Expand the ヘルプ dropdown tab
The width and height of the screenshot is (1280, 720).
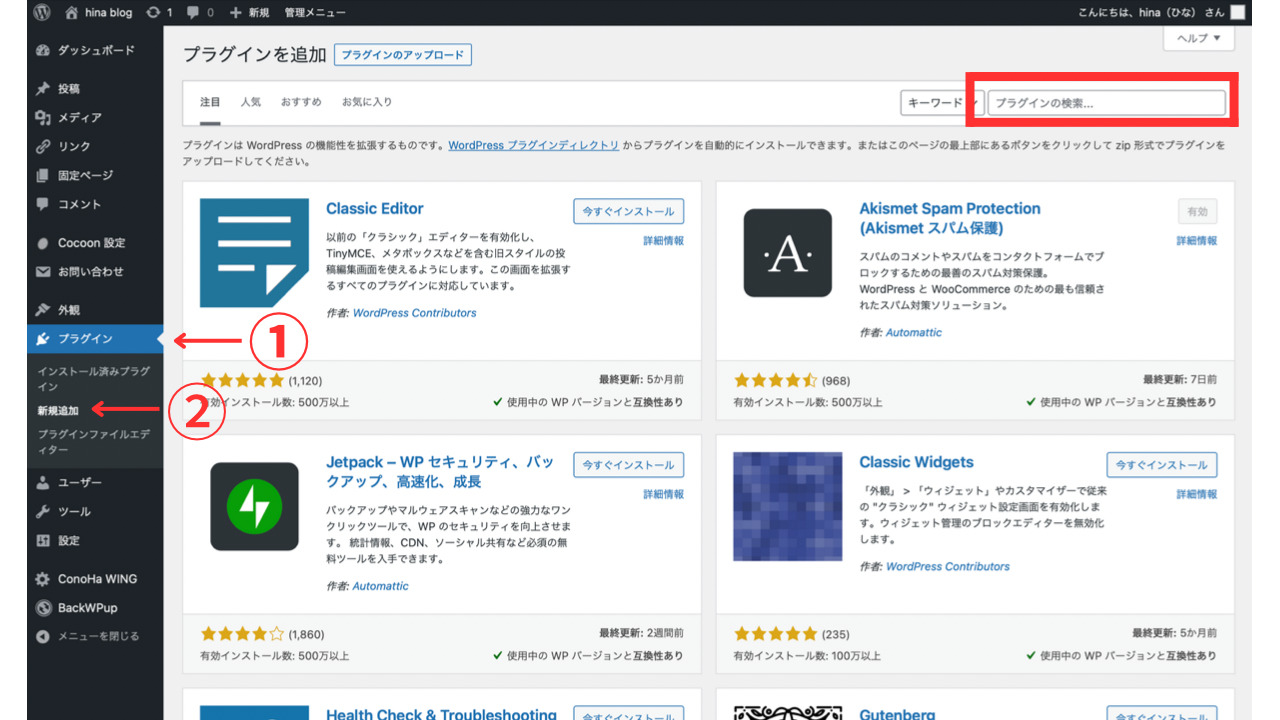(x=1199, y=38)
